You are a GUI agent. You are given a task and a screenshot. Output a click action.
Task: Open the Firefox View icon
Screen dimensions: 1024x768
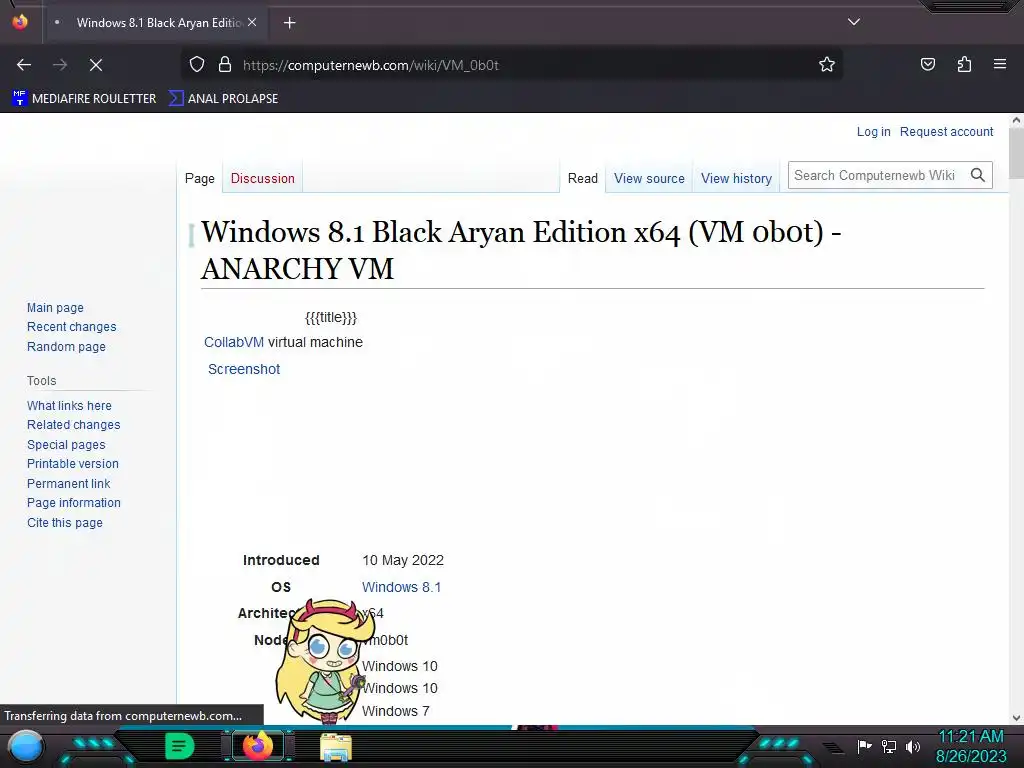tap(20, 22)
